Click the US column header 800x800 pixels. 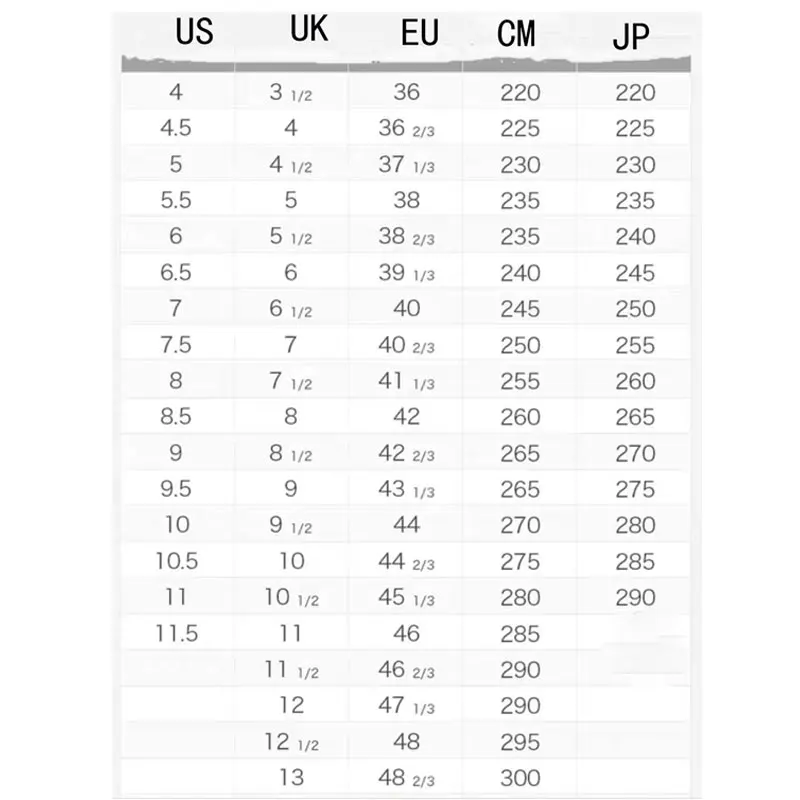pos(194,32)
